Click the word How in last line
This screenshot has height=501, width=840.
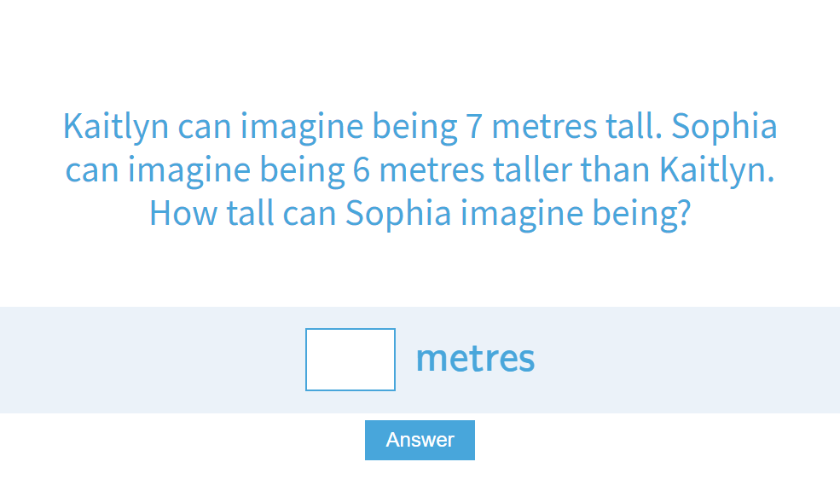click(177, 213)
